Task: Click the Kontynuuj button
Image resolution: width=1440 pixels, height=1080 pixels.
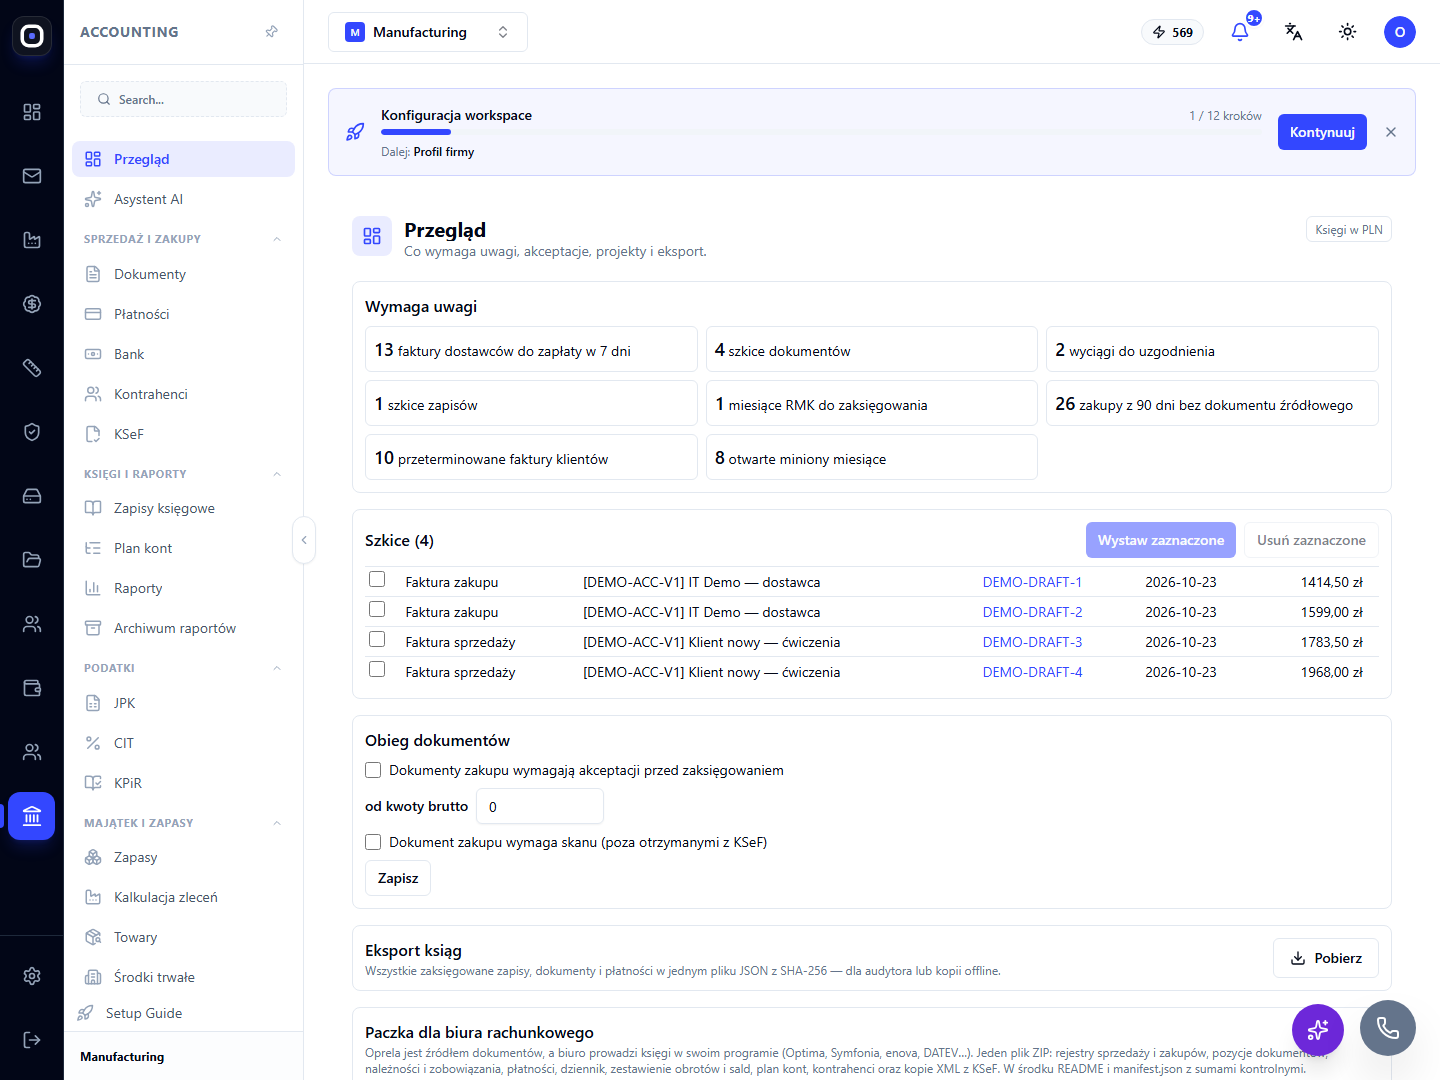Action: tap(1322, 132)
